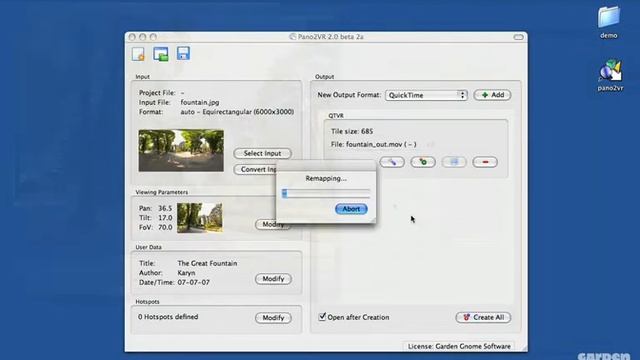The height and width of the screenshot is (360, 640).
Task: Click the Pan value 36.5
Action: pos(165,208)
